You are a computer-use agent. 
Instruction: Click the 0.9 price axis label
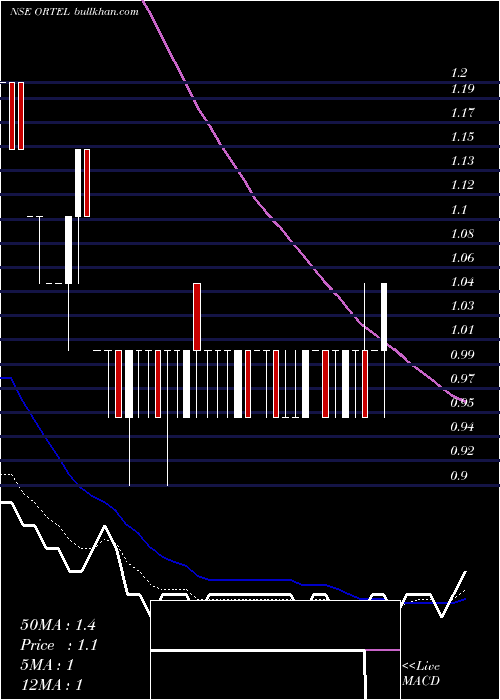pyautogui.click(x=459, y=475)
